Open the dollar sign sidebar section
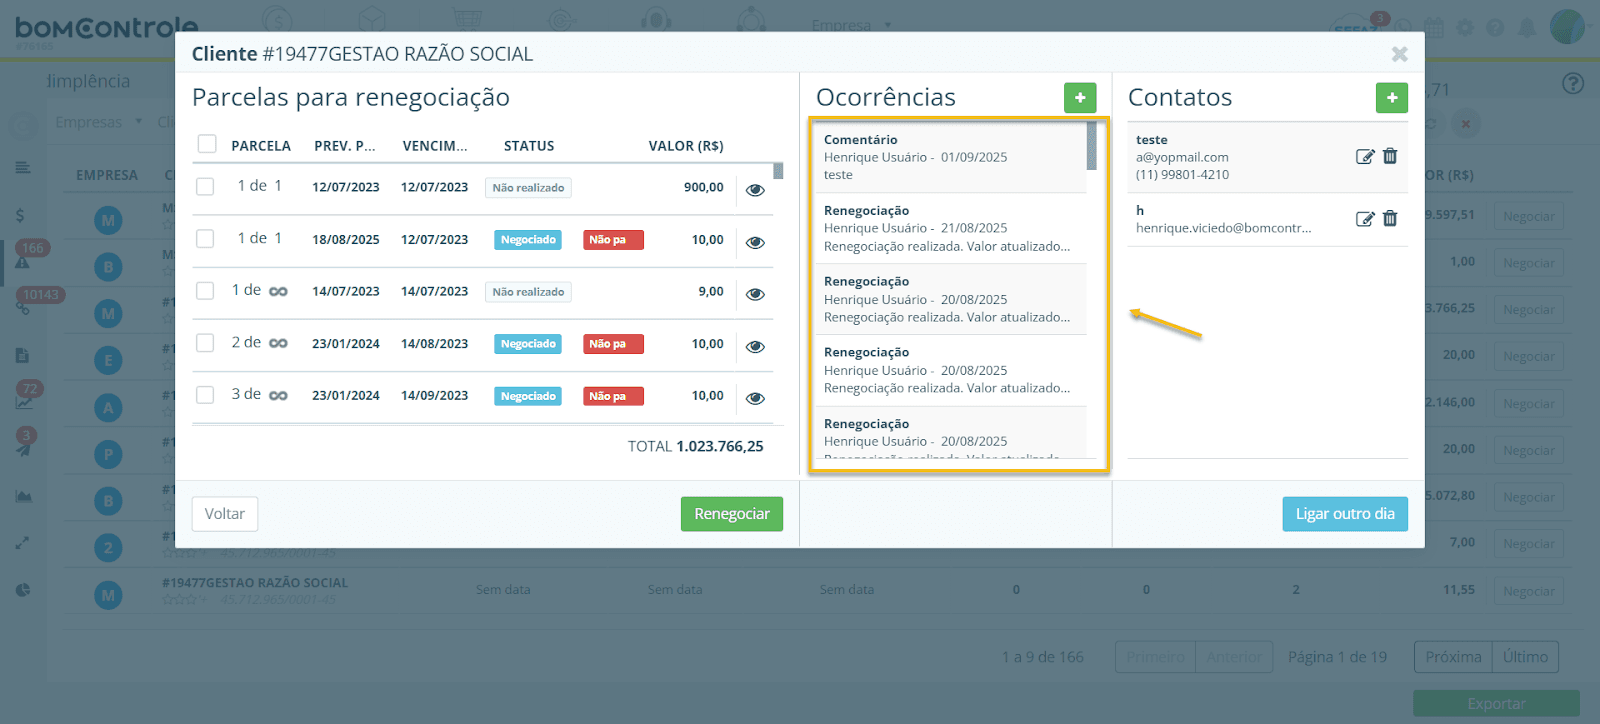 click(20, 215)
